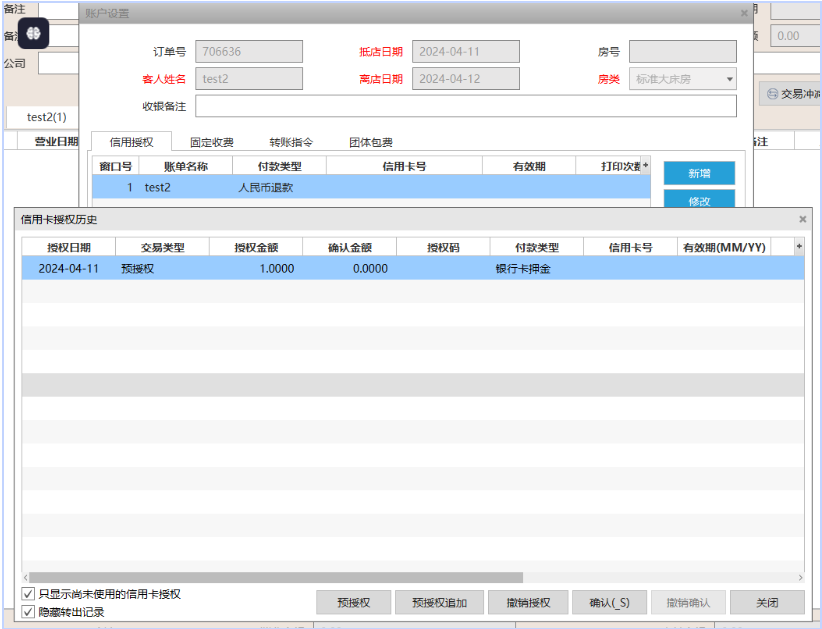The width and height of the screenshot is (822, 629).
Task: Click the asterisk column selector in 信用授权 grid
Action: click(x=646, y=166)
